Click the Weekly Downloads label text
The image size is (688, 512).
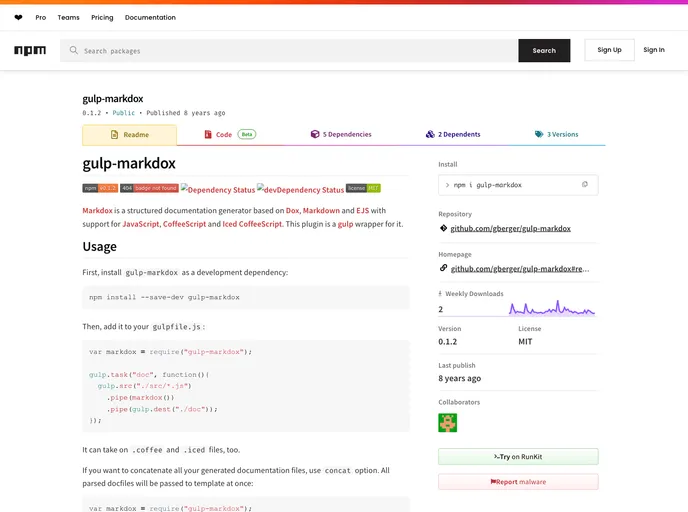tap(474, 294)
